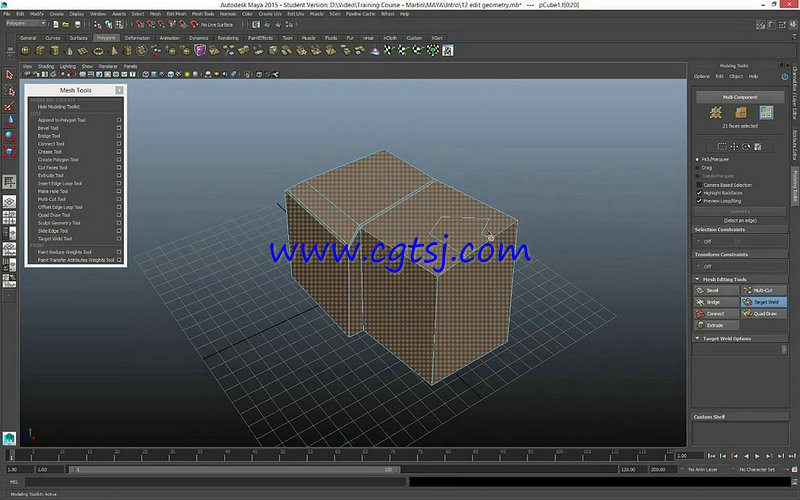Enable vertex selection mode in Modeling Toolkit
800x500 pixels.
pos(716,113)
